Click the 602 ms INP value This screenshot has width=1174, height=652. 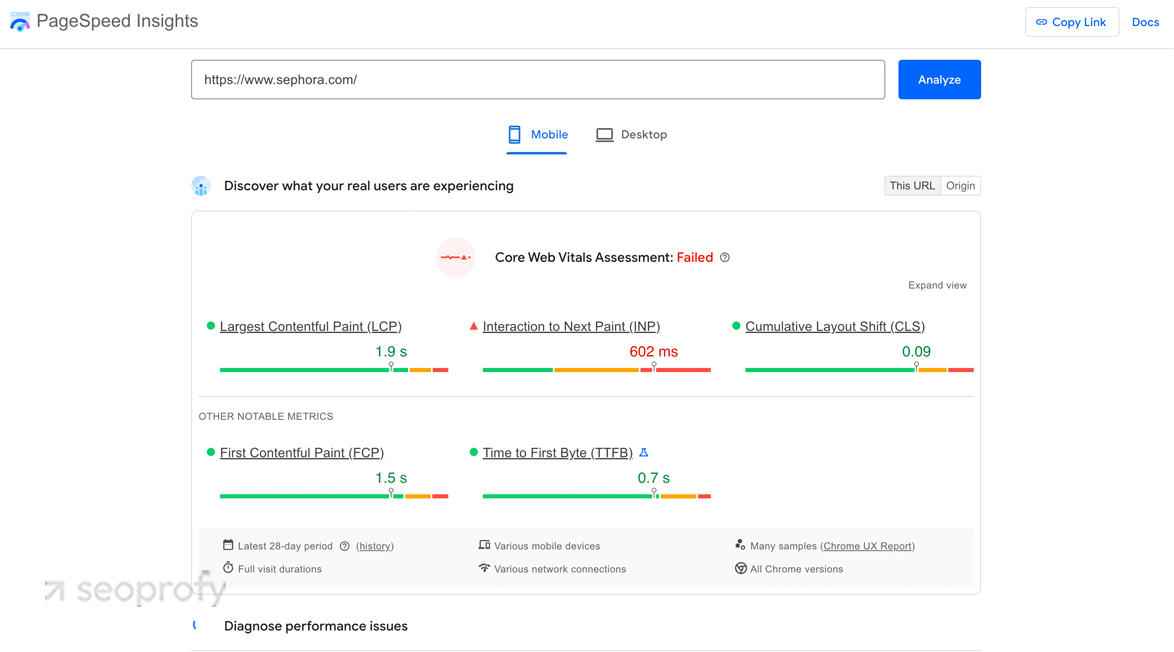pos(654,352)
